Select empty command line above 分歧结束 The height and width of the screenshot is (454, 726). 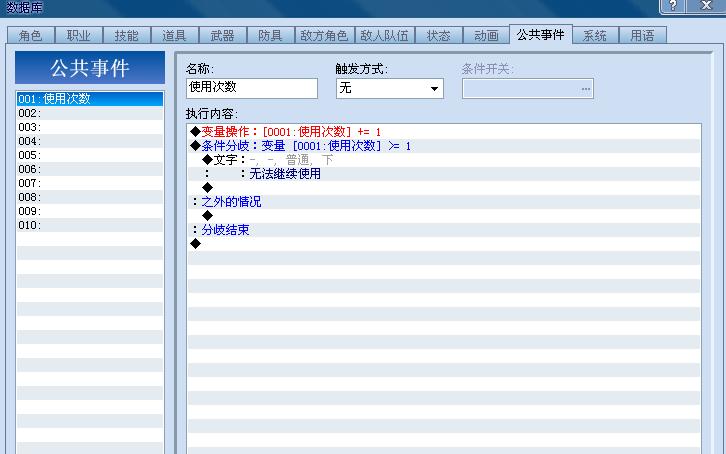click(444, 216)
